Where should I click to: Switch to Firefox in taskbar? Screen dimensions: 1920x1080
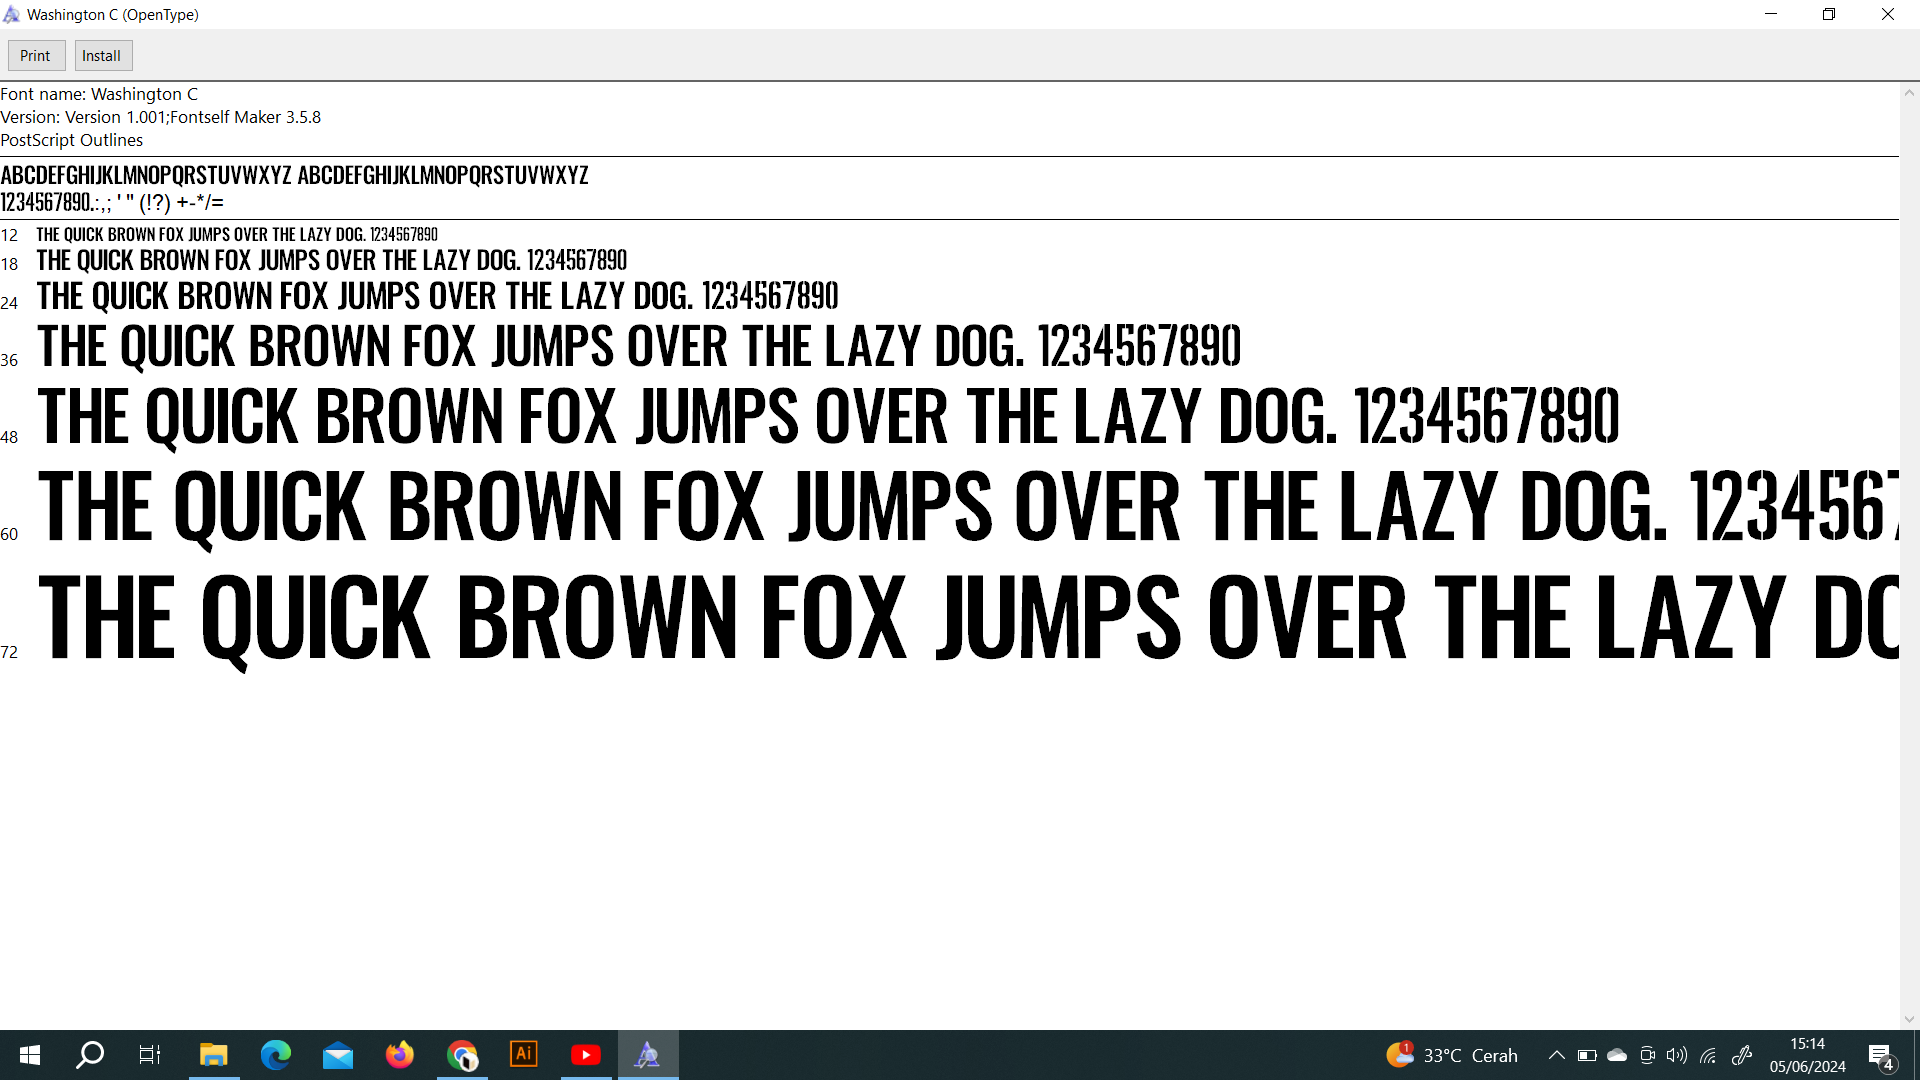(x=400, y=1055)
